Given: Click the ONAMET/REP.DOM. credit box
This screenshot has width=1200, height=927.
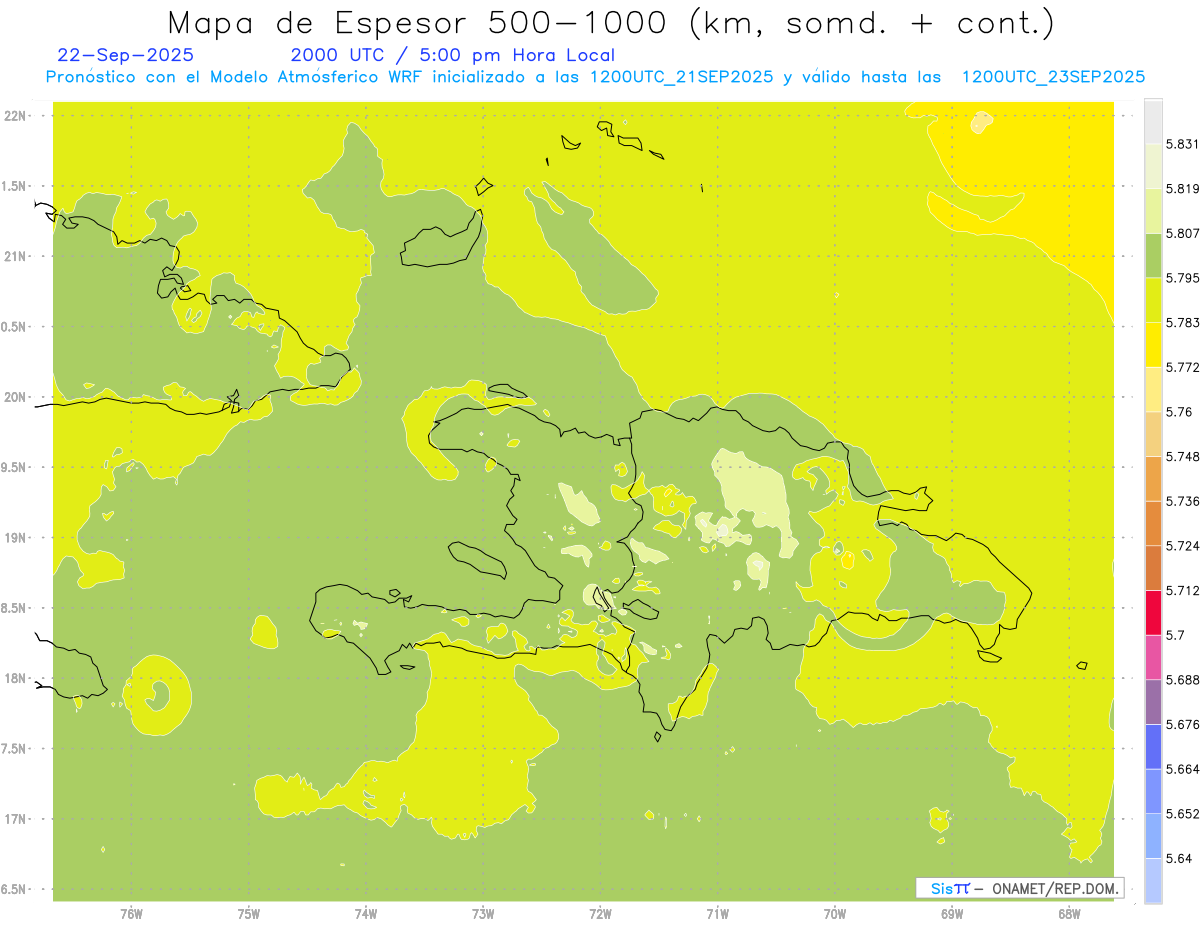Looking at the screenshot, I should (x=1019, y=888).
